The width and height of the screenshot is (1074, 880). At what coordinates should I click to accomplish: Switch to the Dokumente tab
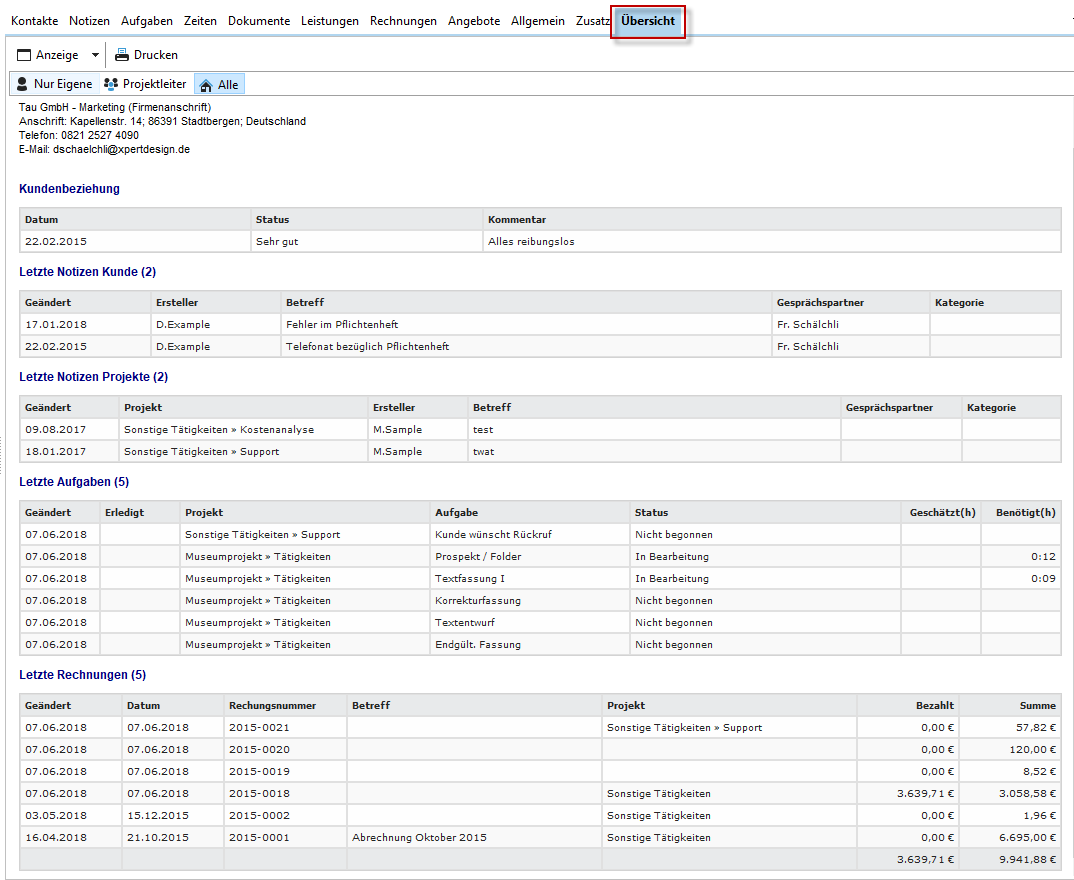coord(258,21)
